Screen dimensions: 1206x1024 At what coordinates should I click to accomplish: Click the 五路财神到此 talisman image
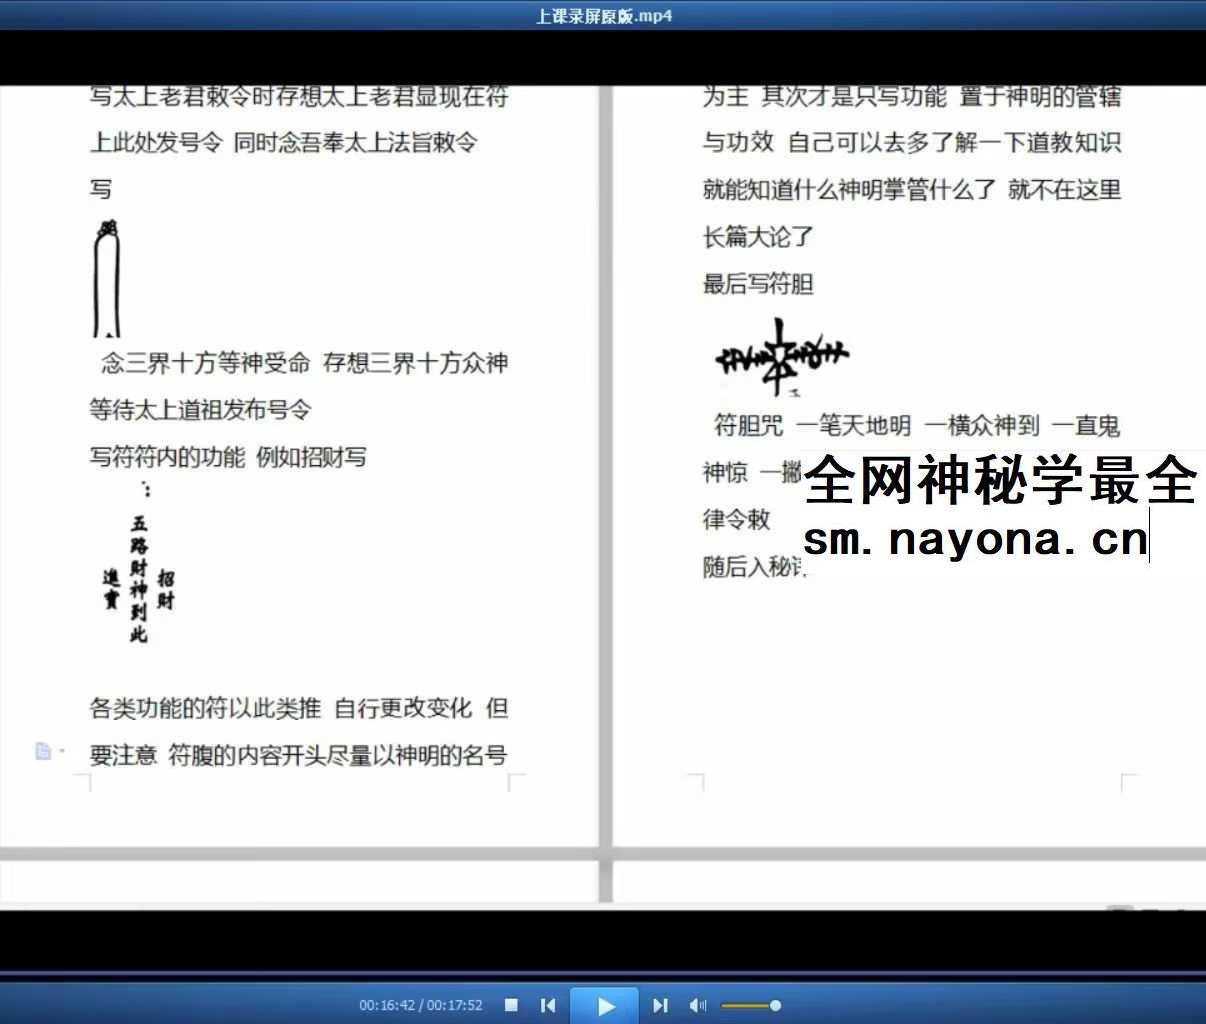[x=139, y=565]
